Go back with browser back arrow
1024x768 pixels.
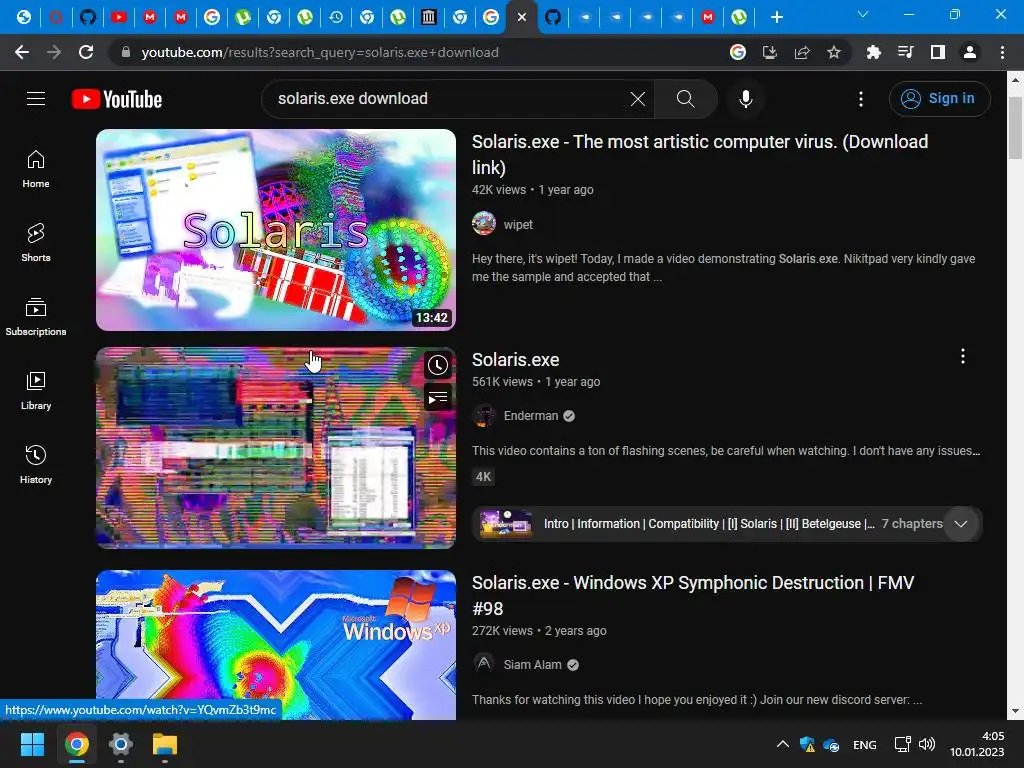(22, 52)
